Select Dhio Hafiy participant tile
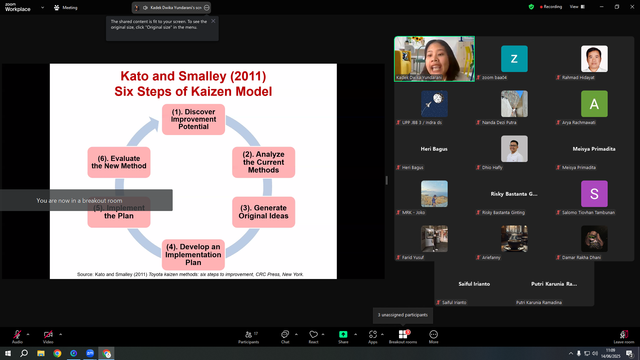The image size is (640, 360). point(514,149)
